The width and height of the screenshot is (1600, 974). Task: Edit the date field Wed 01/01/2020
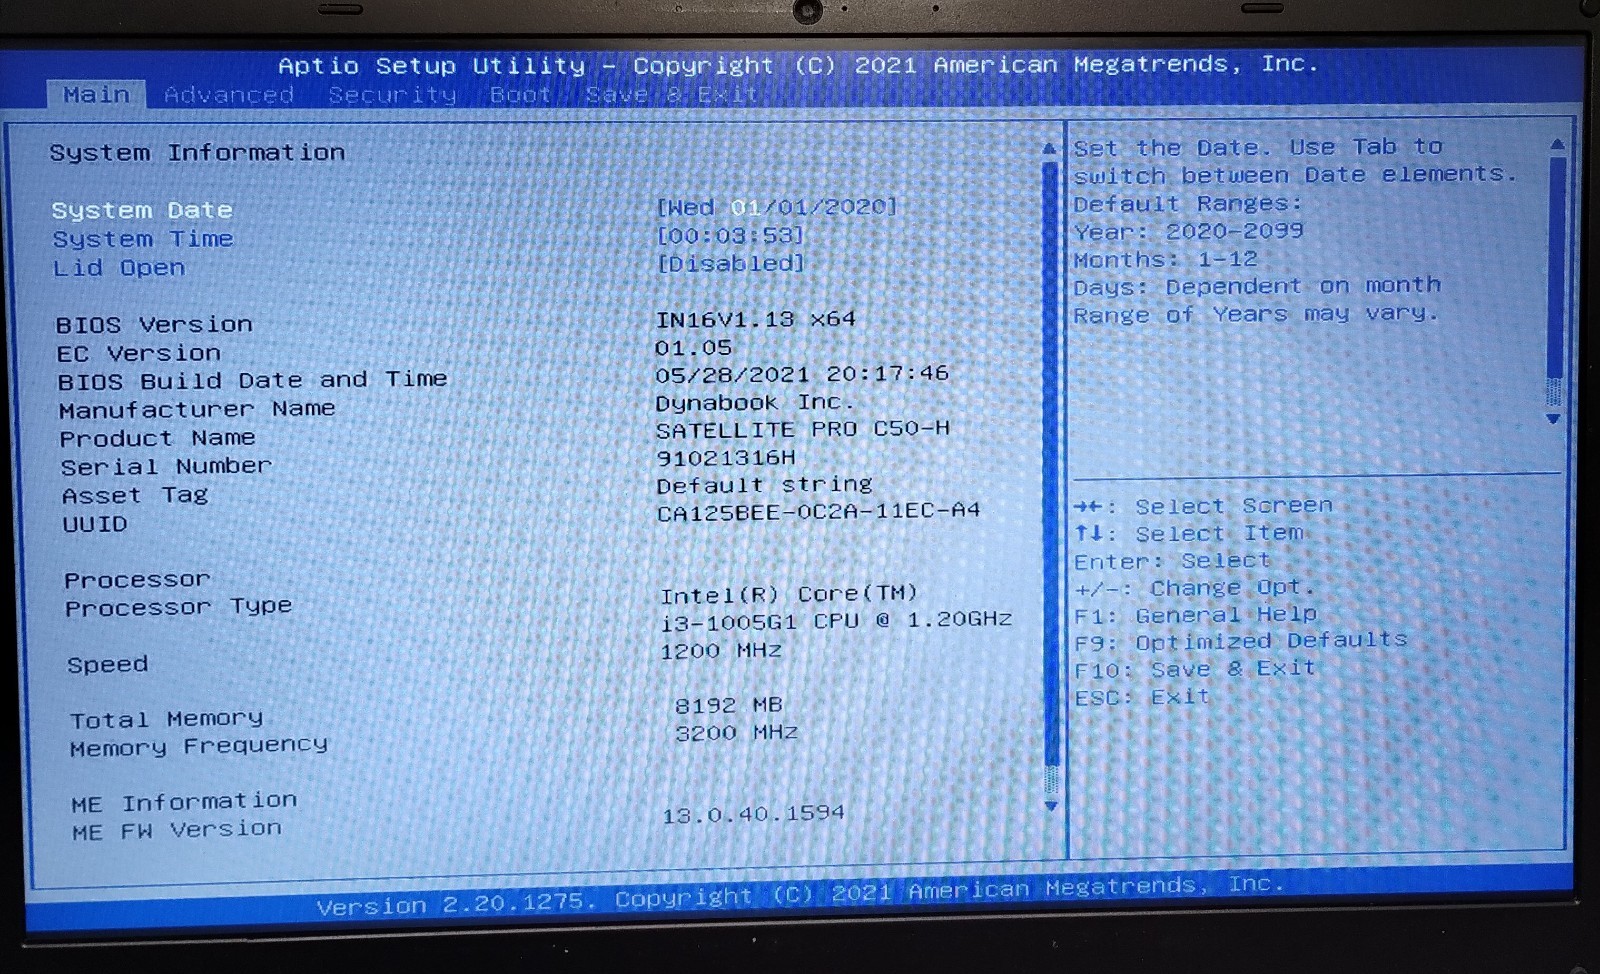[x=777, y=207]
